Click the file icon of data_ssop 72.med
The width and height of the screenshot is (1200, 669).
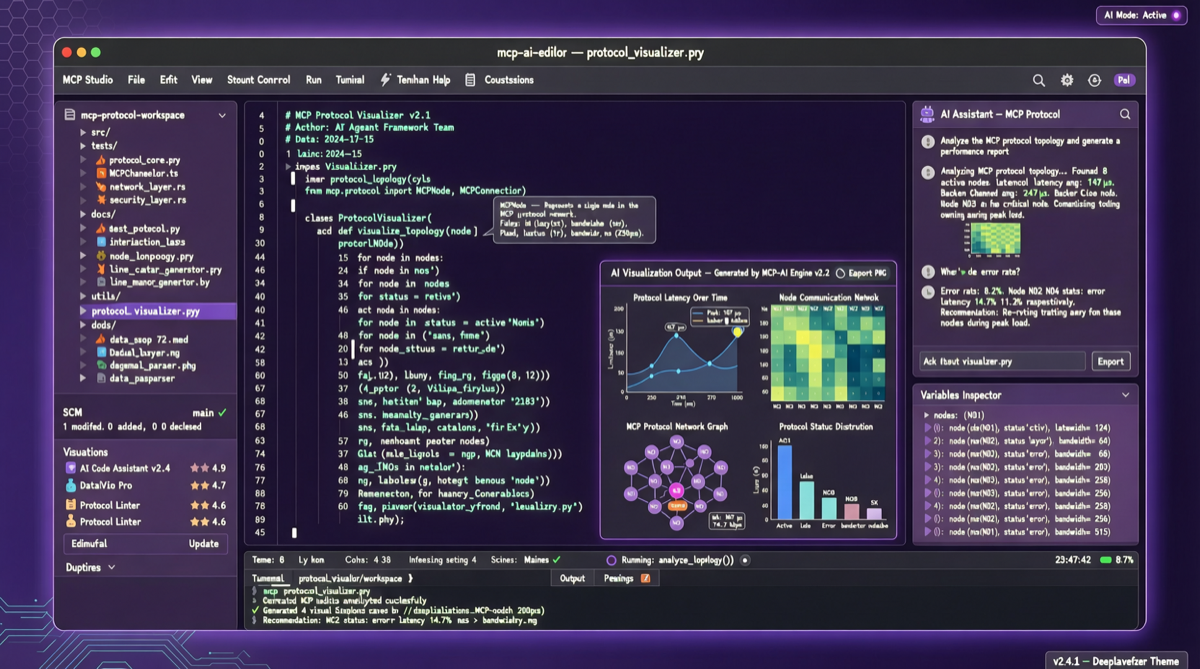[x=101, y=339]
